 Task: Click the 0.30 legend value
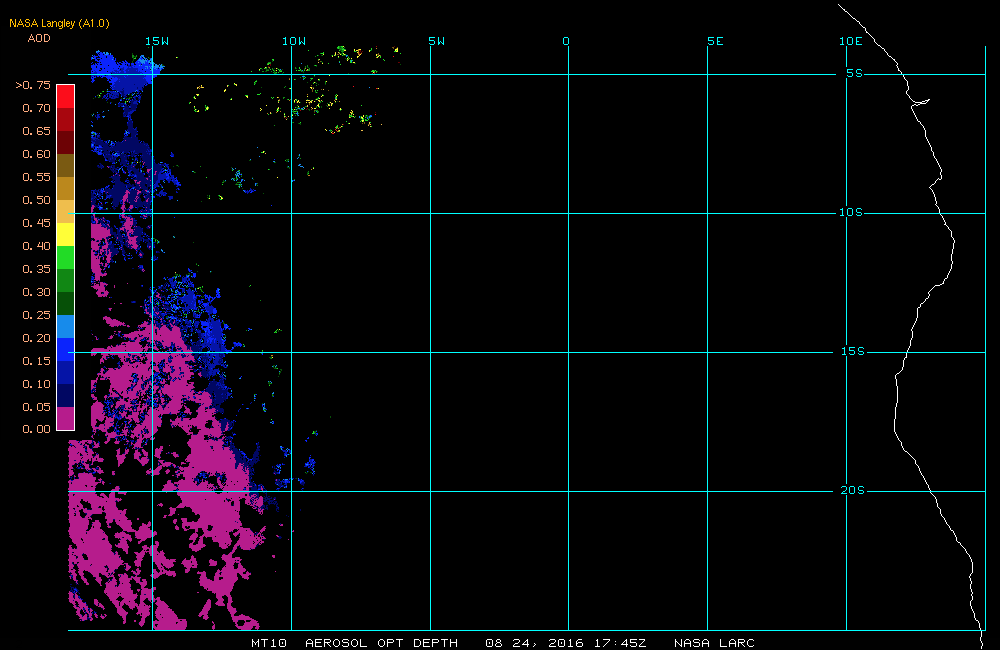pyautogui.click(x=36, y=292)
